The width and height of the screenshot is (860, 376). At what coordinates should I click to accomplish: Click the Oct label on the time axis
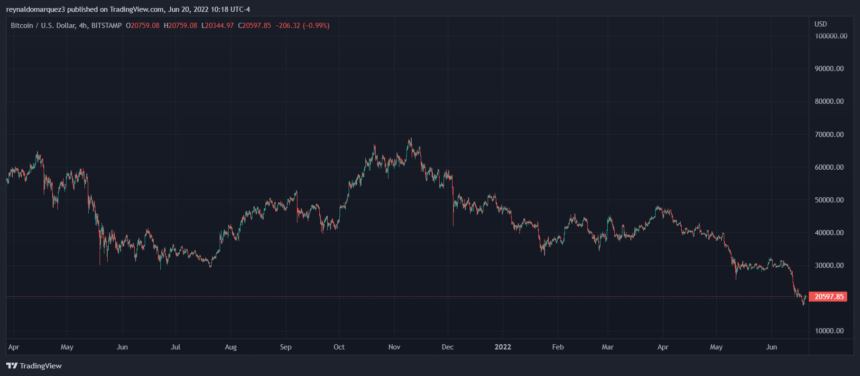[x=339, y=347]
